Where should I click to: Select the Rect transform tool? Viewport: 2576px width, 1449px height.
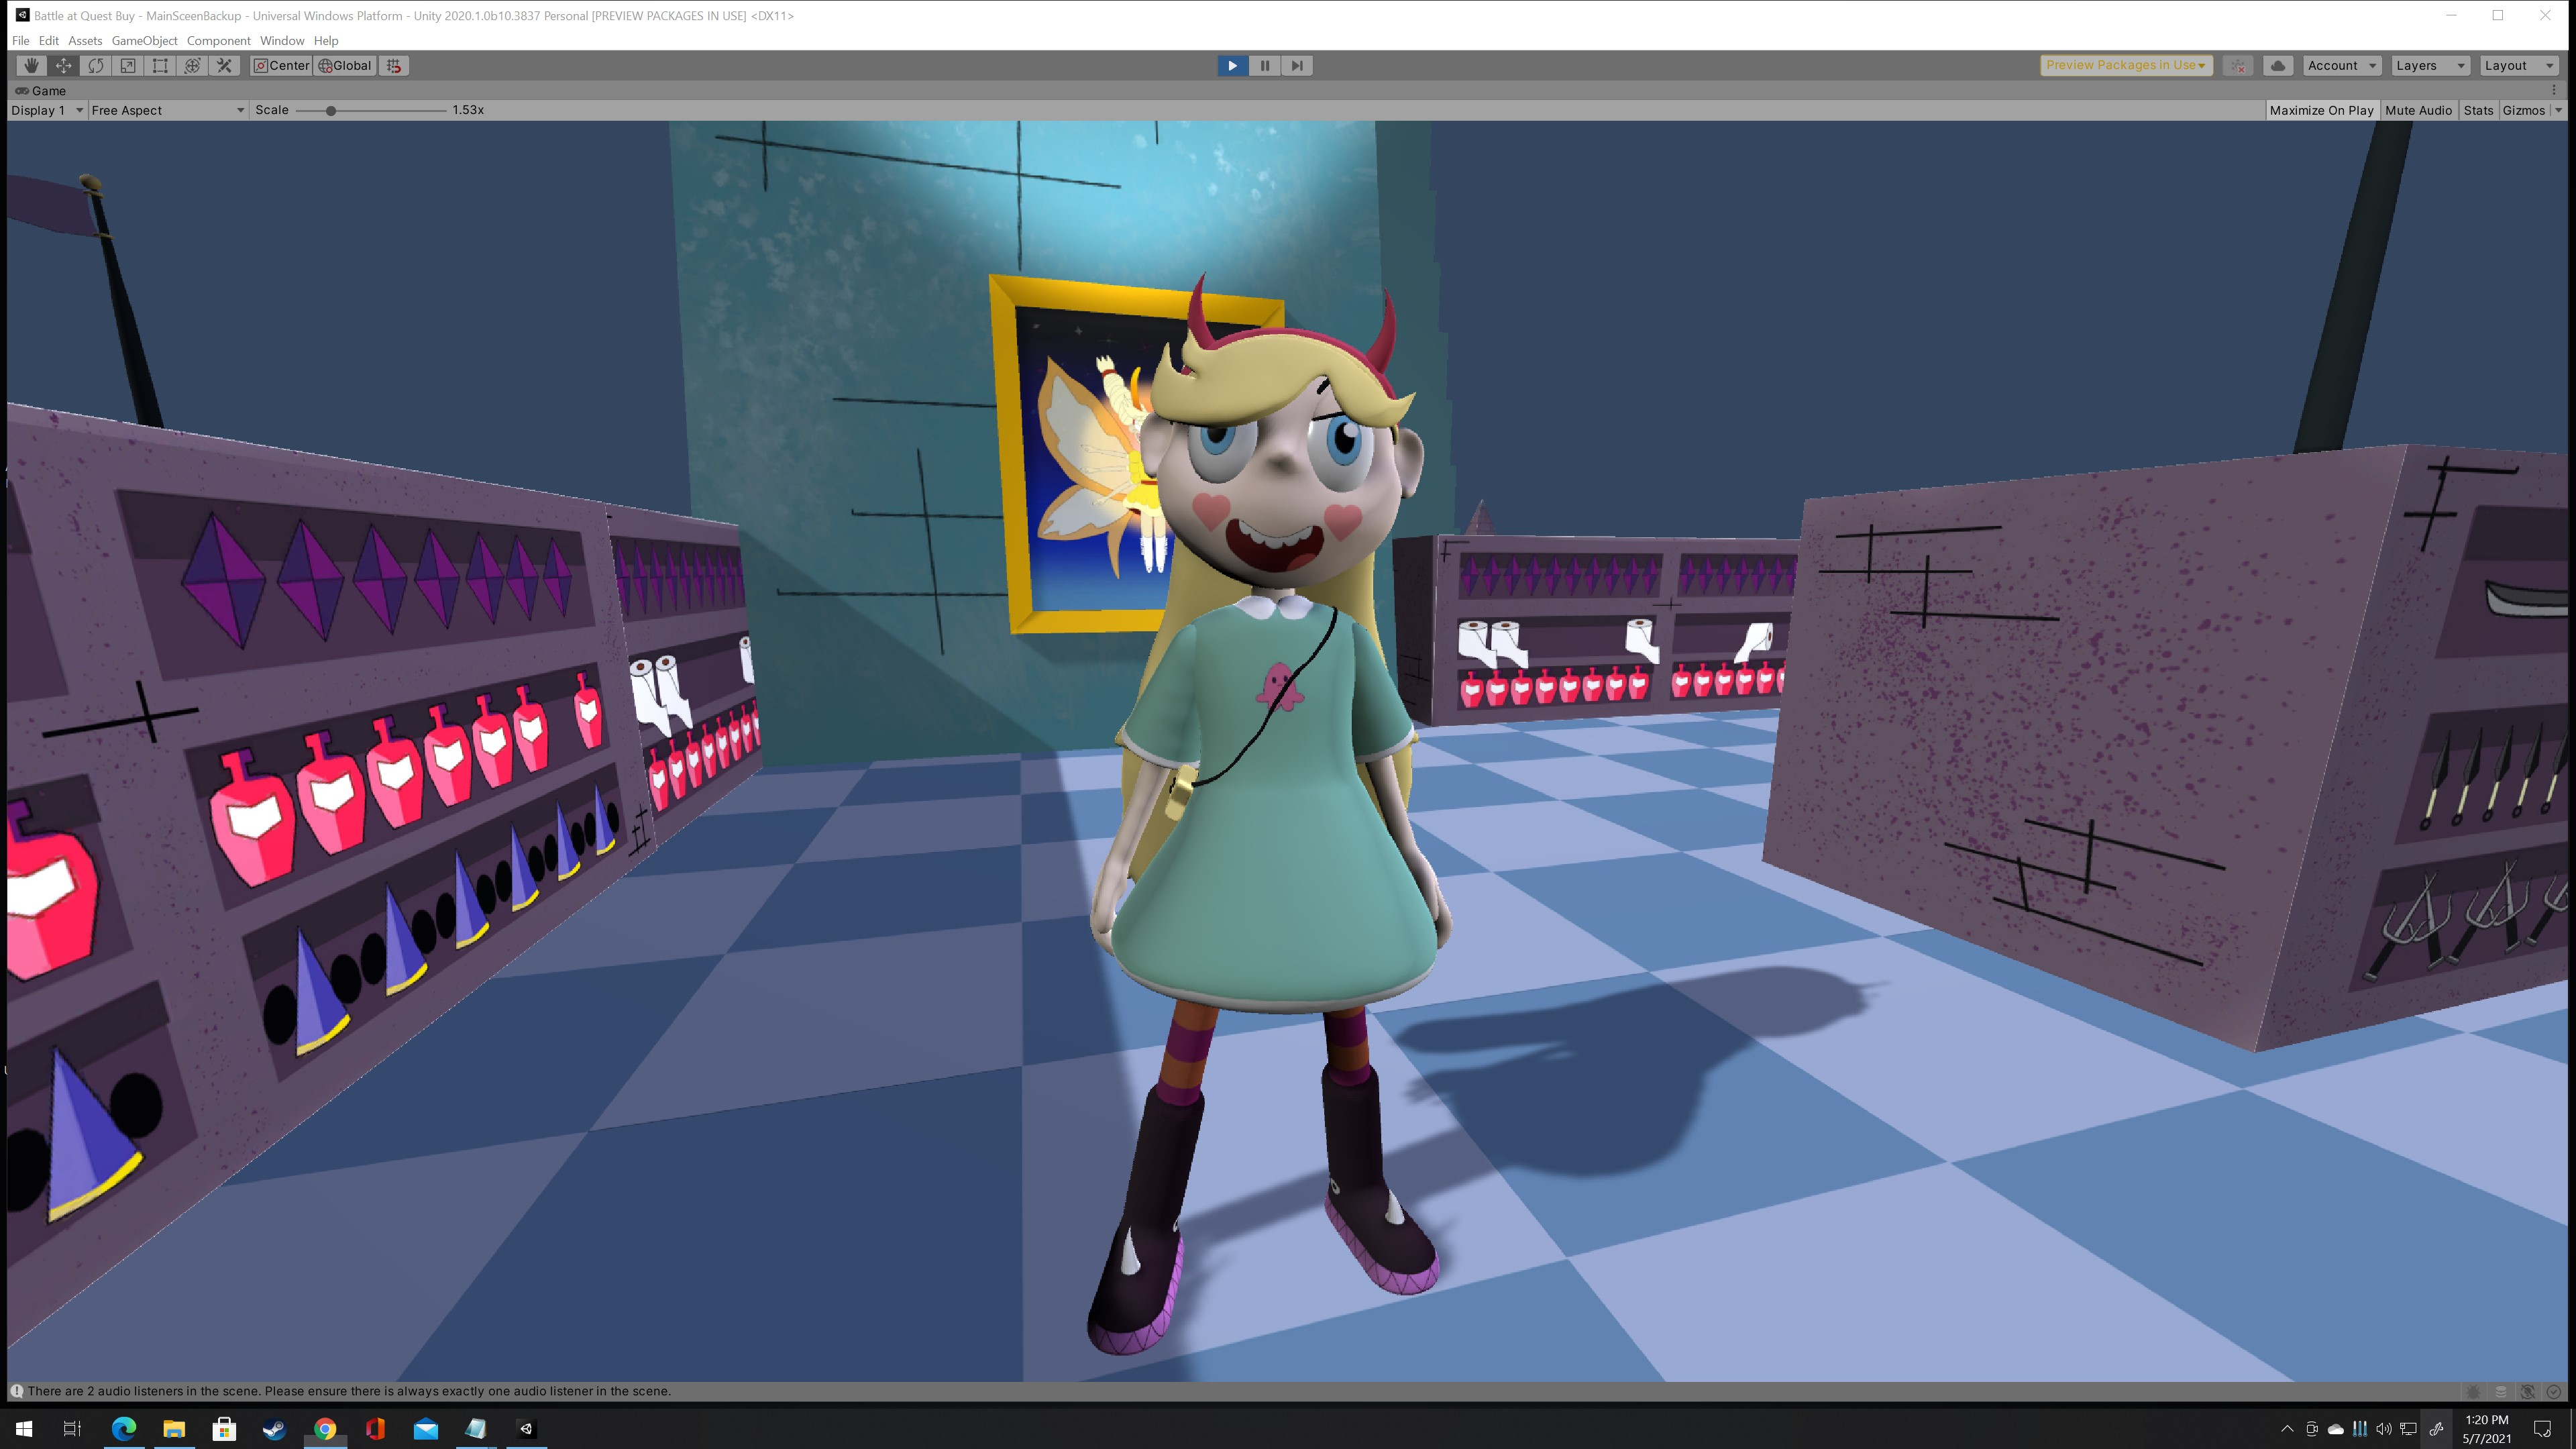[160, 65]
